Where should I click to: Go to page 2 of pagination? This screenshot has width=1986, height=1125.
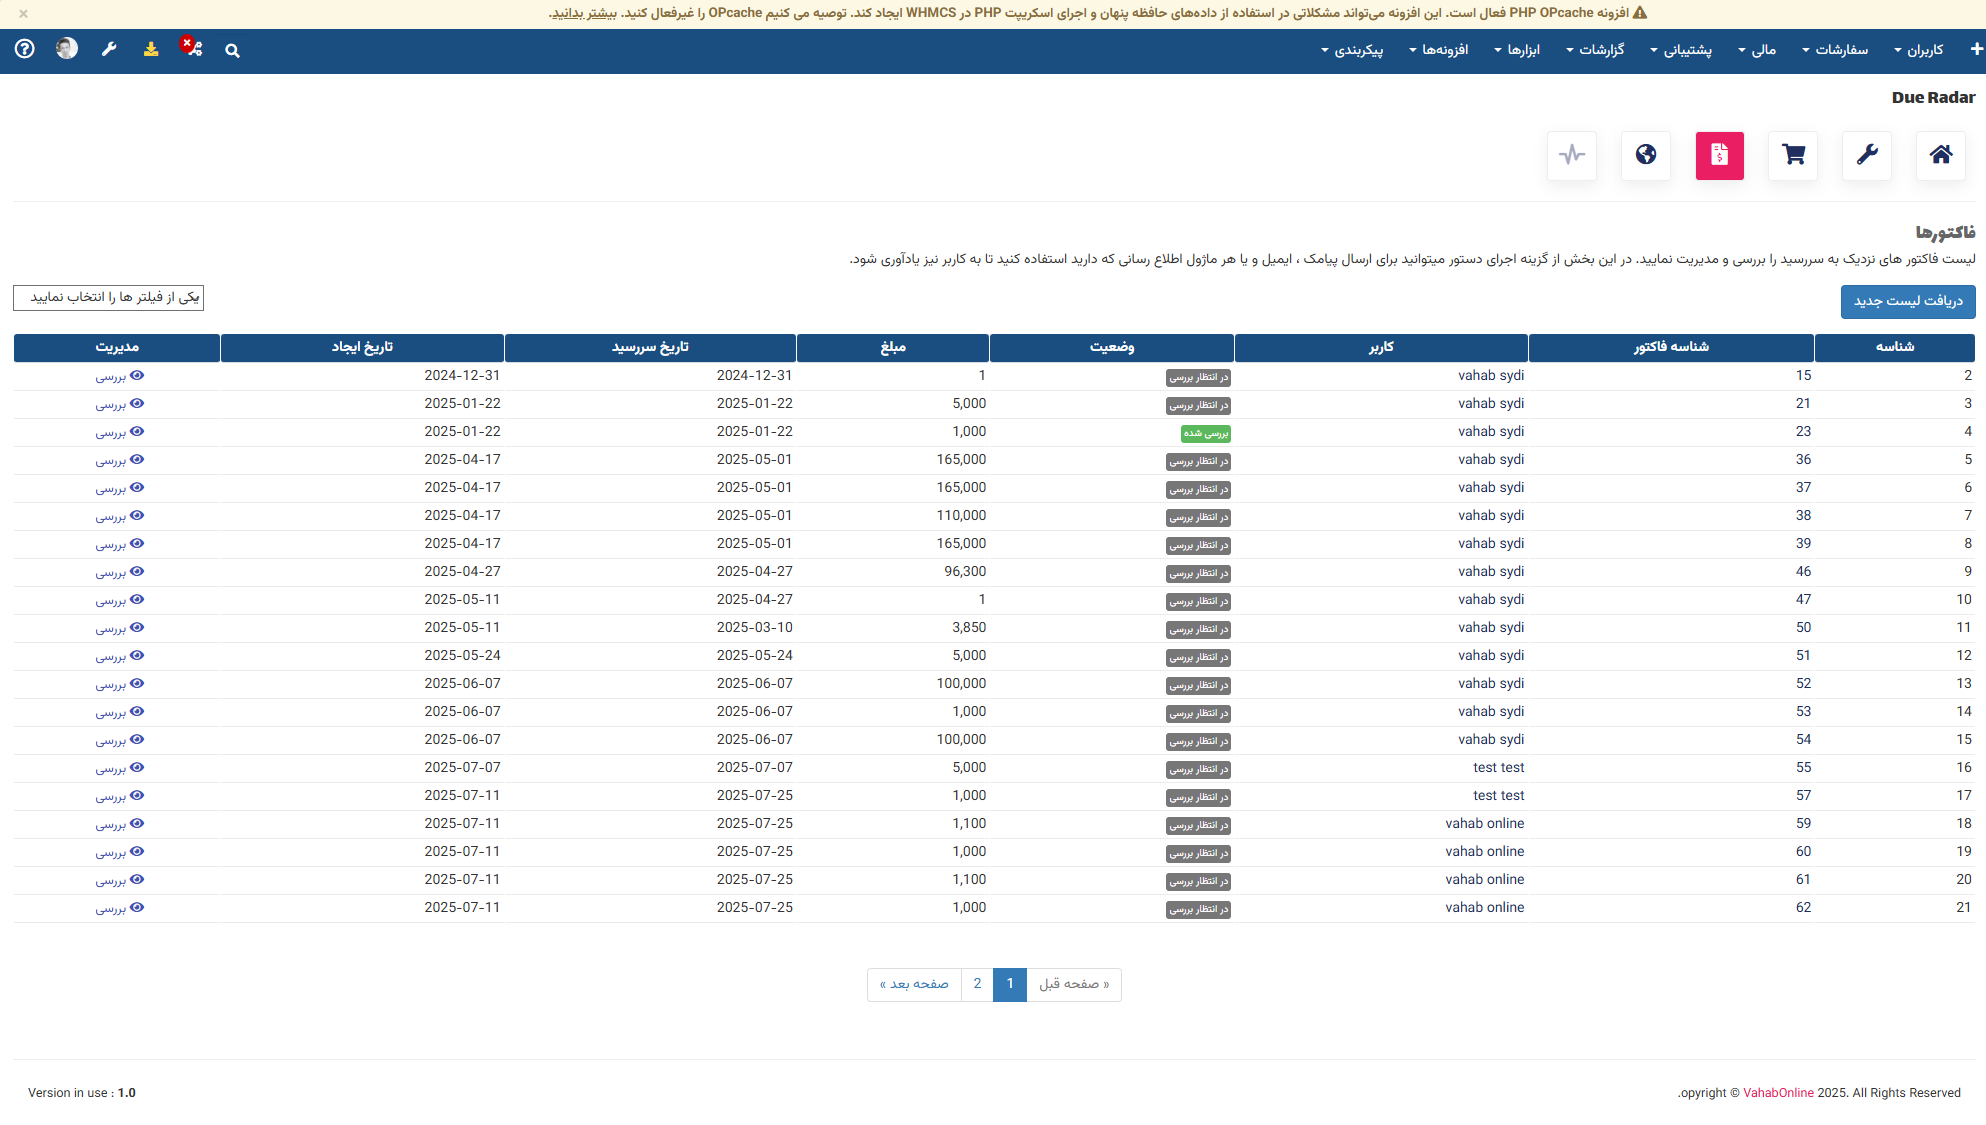tap(977, 984)
